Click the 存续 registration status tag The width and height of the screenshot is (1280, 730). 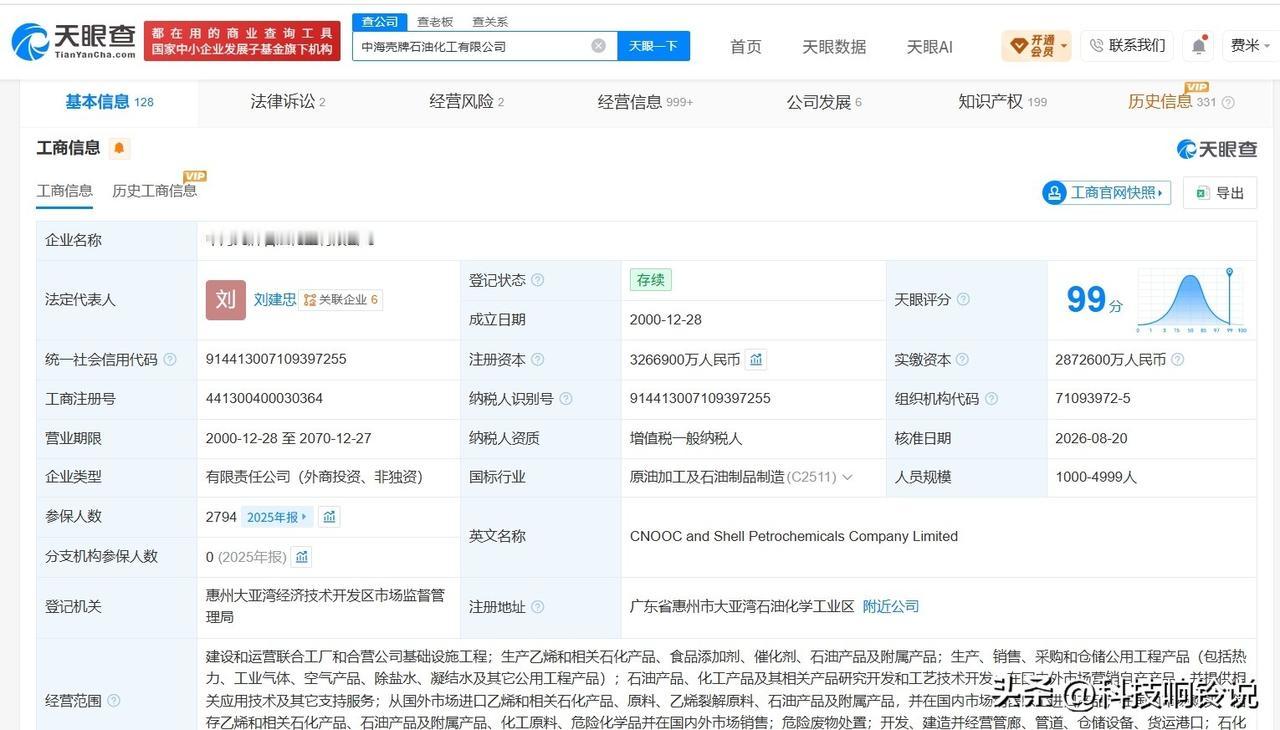(x=650, y=280)
